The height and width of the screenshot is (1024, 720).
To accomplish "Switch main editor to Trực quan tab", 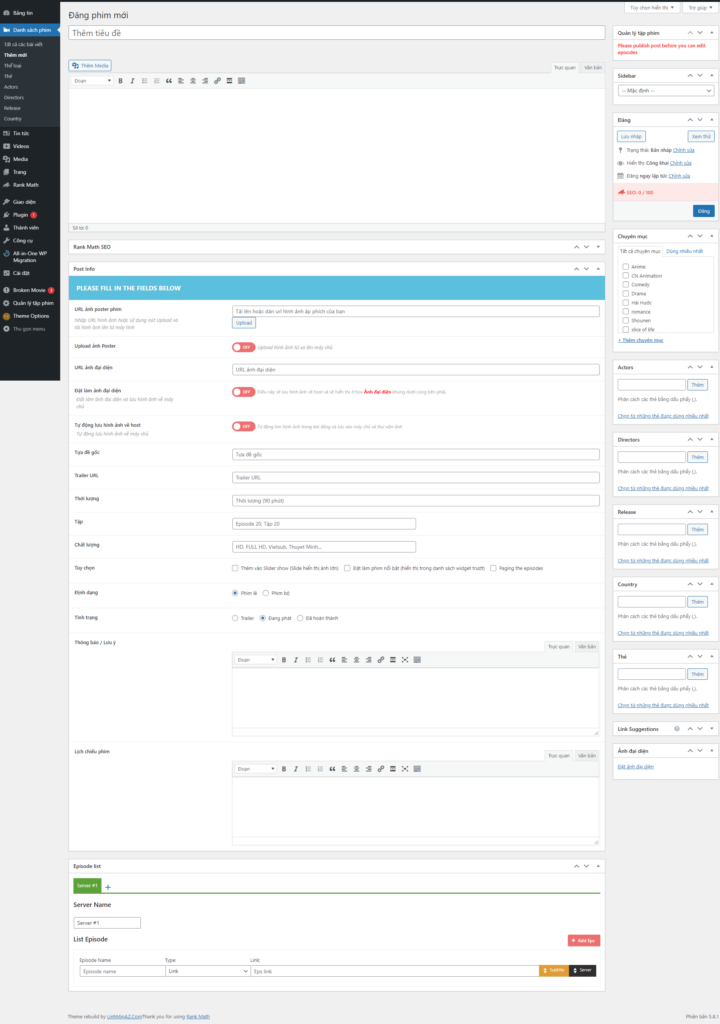I will point(565,68).
